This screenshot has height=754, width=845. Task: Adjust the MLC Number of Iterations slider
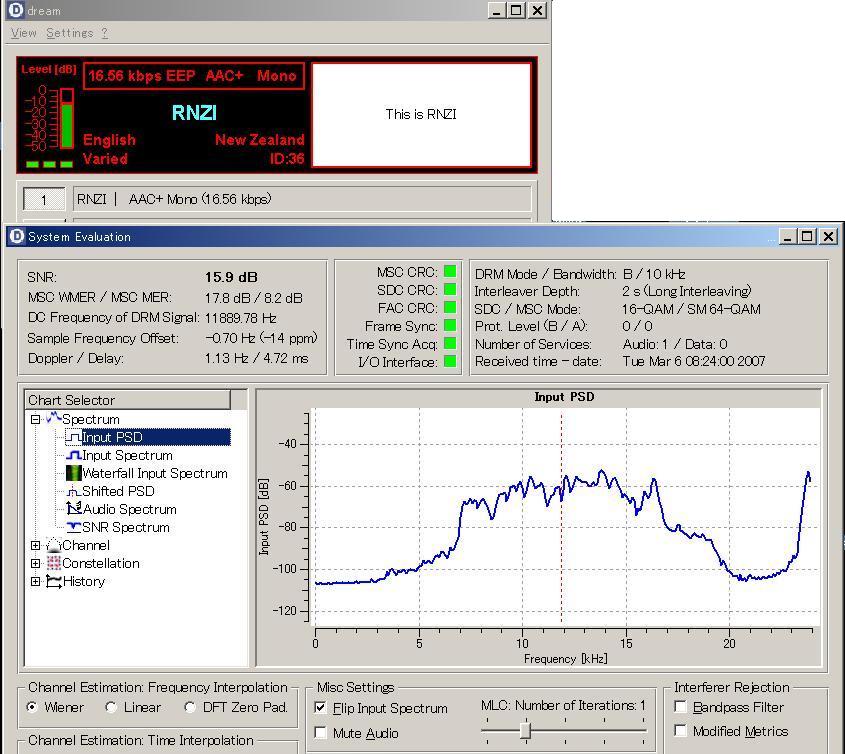[x=526, y=730]
